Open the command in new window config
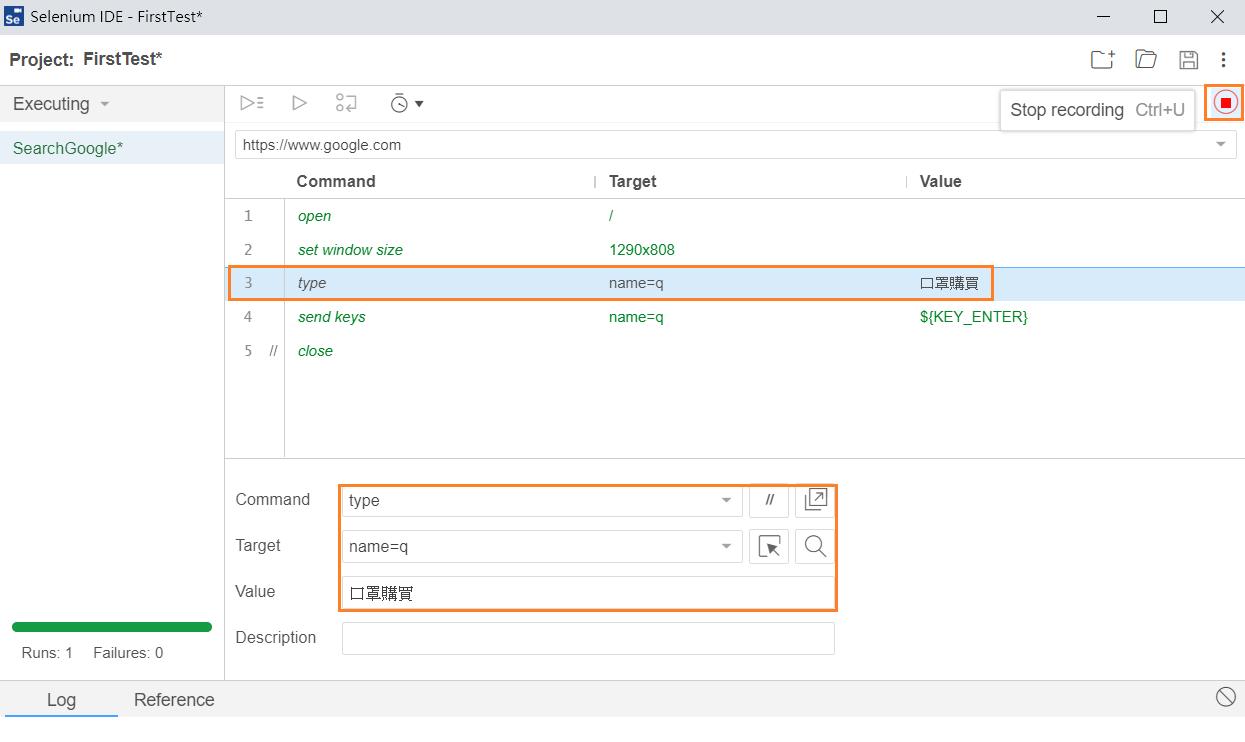The width and height of the screenshot is (1245, 742). pyautogui.click(x=815, y=500)
